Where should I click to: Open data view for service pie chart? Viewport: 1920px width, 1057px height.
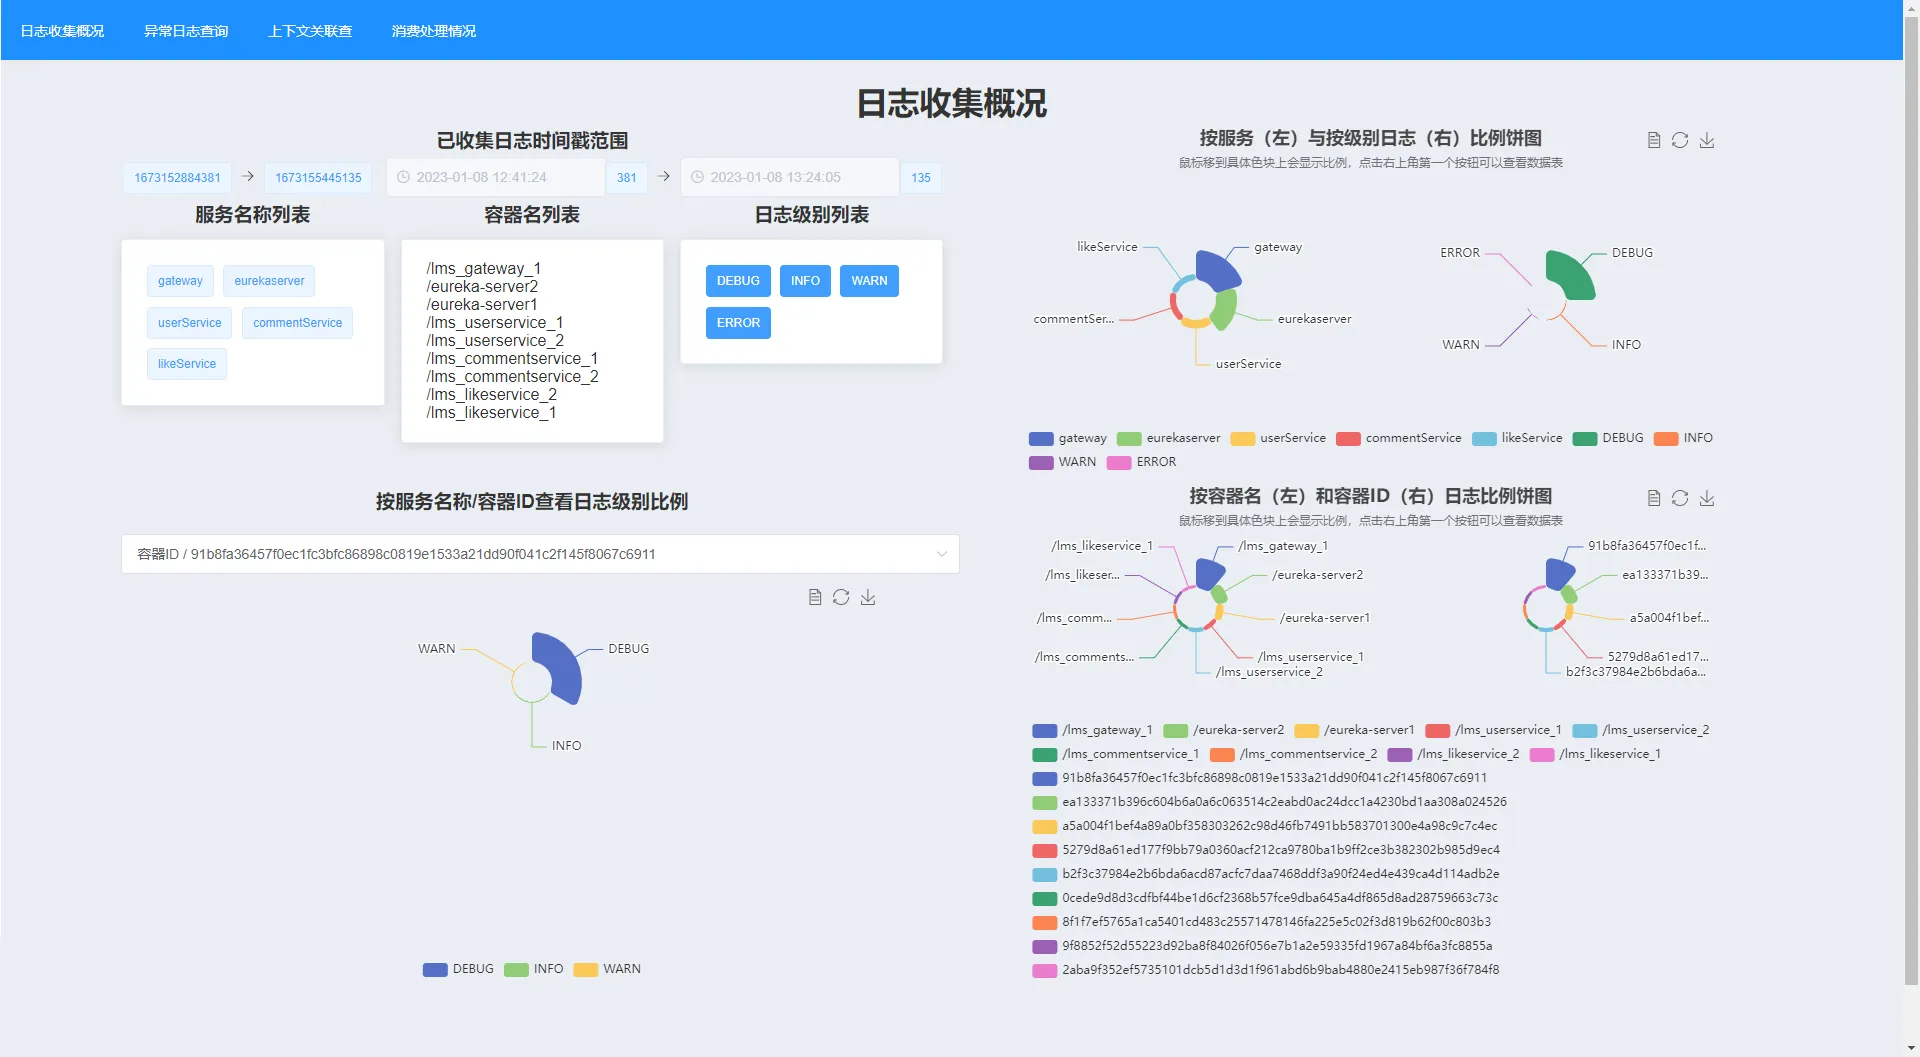click(x=1653, y=141)
